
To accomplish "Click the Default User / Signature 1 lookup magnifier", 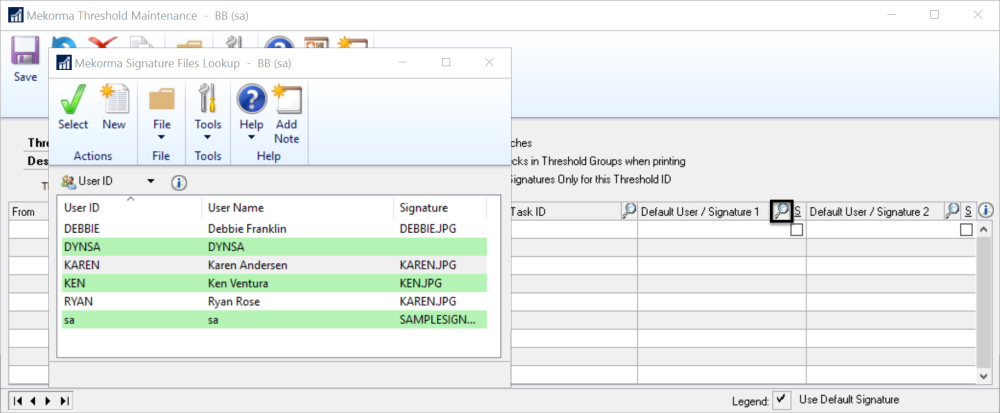I will click(x=781, y=211).
